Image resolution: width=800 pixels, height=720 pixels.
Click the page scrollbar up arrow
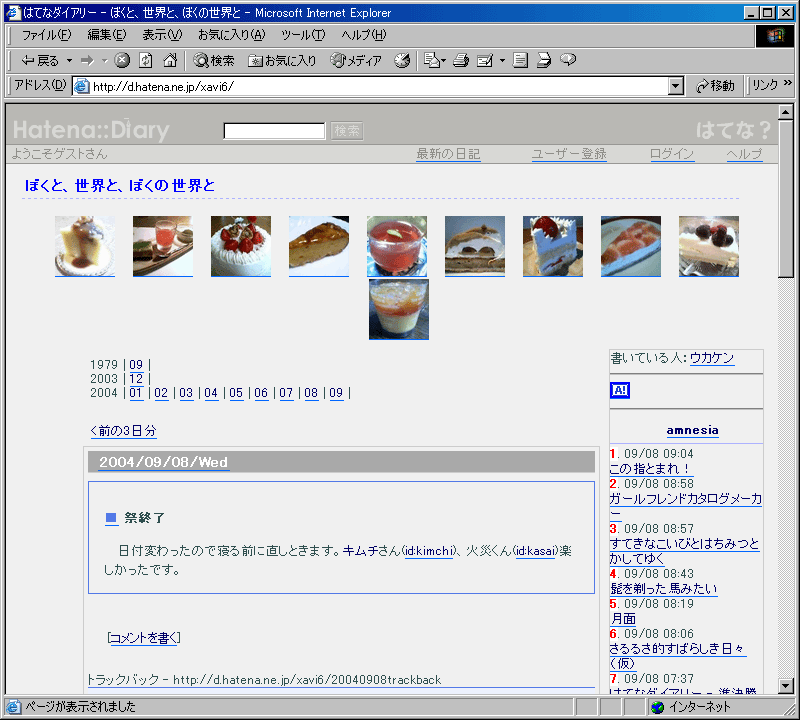coord(786,112)
